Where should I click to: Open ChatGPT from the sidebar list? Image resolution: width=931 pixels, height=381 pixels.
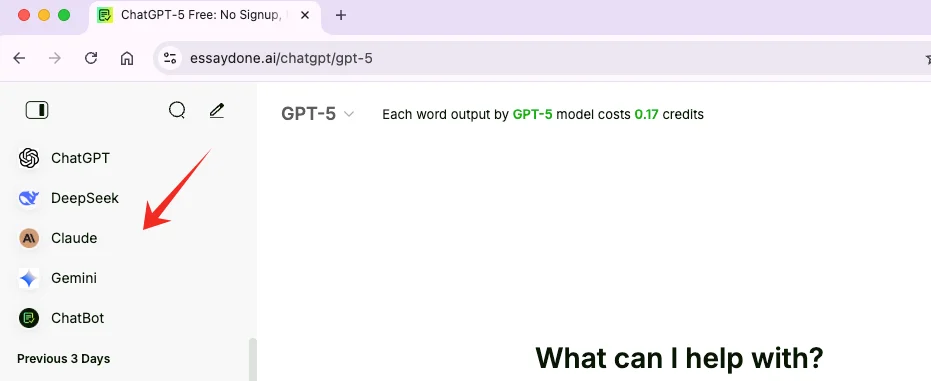coord(80,158)
